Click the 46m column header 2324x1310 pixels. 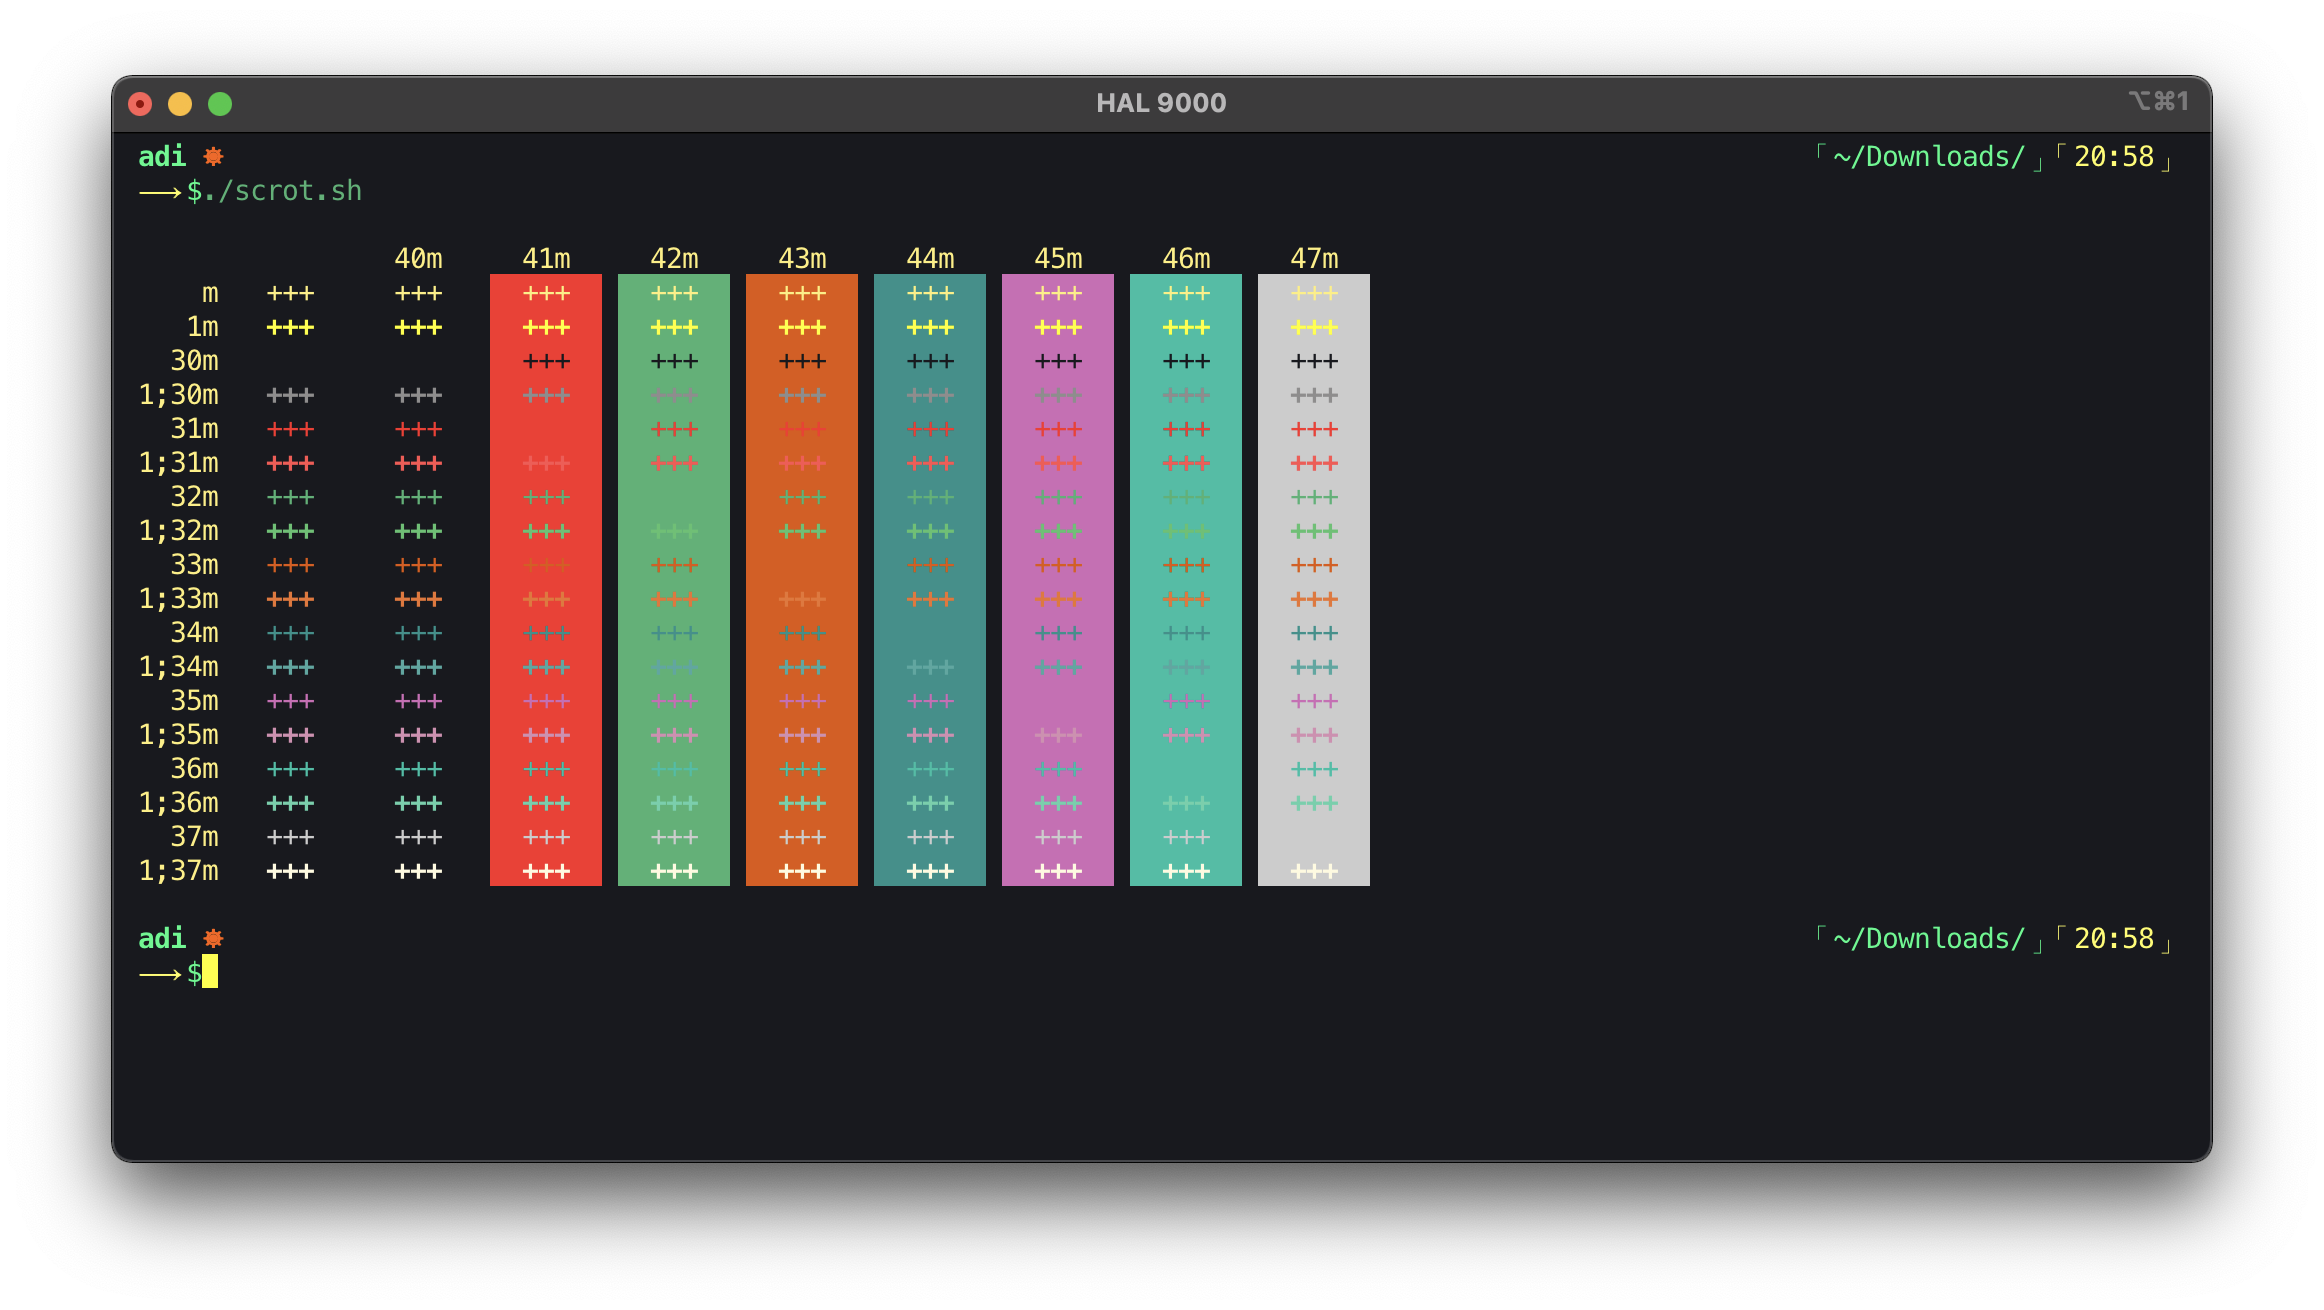click(x=1186, y=259)
